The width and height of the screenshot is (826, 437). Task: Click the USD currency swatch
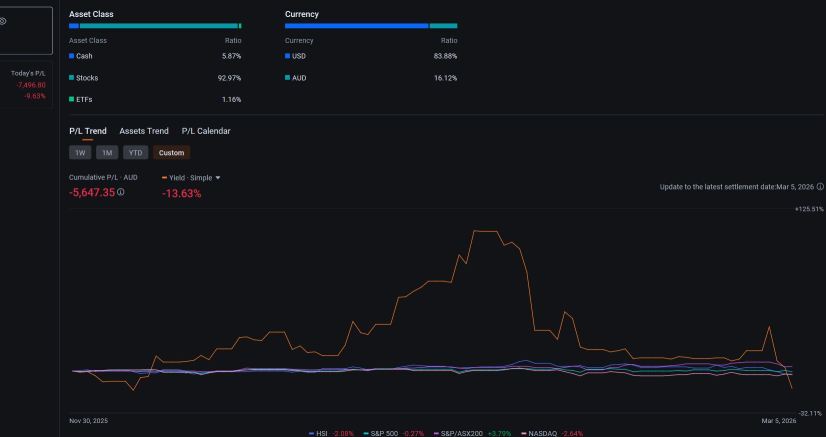[x=288, y=56]
